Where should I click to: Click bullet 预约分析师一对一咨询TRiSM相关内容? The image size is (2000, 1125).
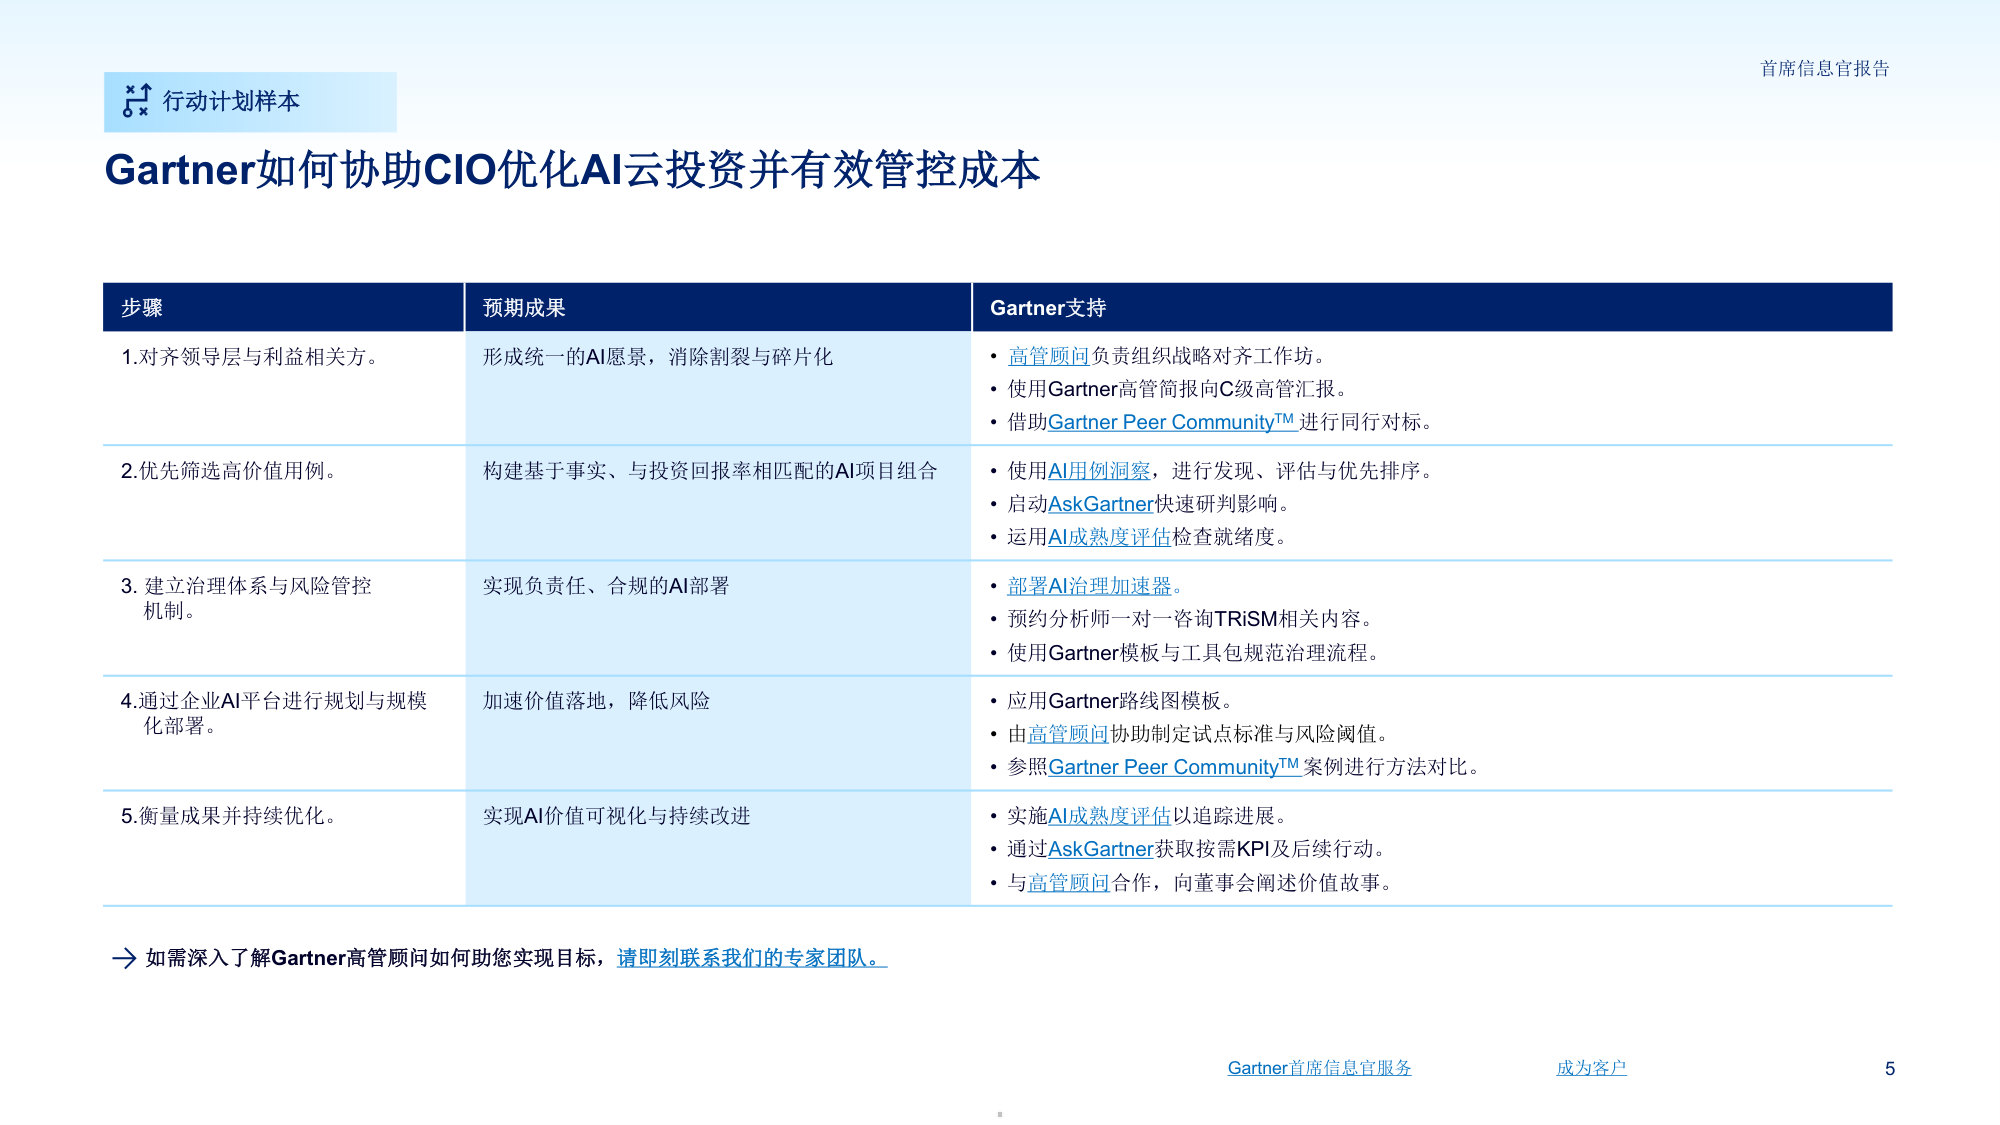[1191, 619]
